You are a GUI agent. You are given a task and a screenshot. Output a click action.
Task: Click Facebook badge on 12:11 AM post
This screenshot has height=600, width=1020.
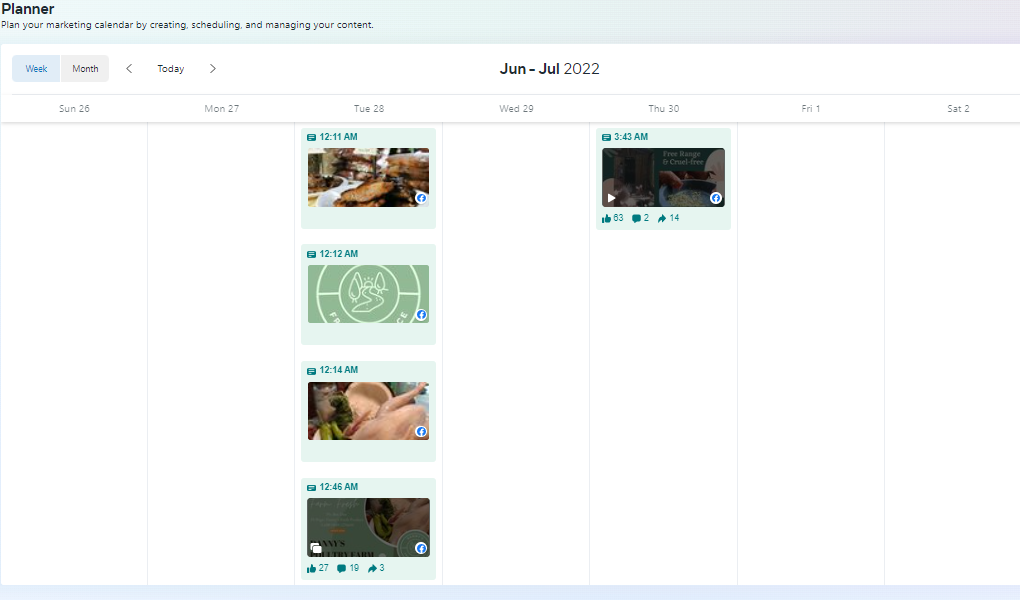(421, 198)
